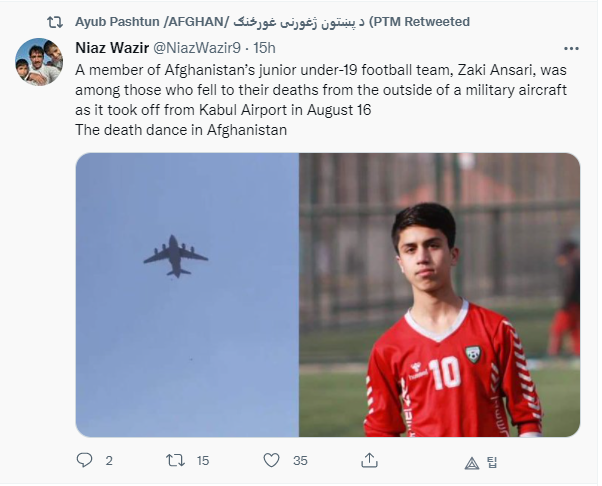Screen dimensions: 602x486
Task: Click the tip label text beside the triangle
Action: click(492, 462)
